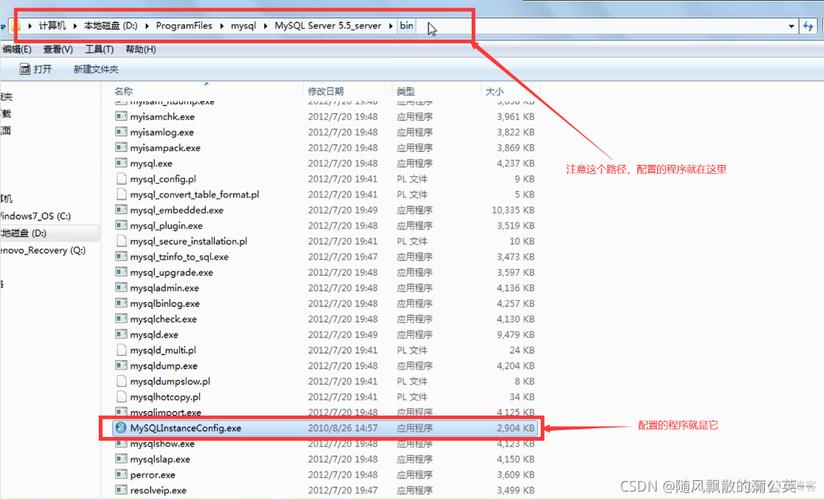The height and width of the screenshot is (500, 824).
Task: Select the MySQLInstanceConfig.exe file name
Action: [x=186, y=428]
